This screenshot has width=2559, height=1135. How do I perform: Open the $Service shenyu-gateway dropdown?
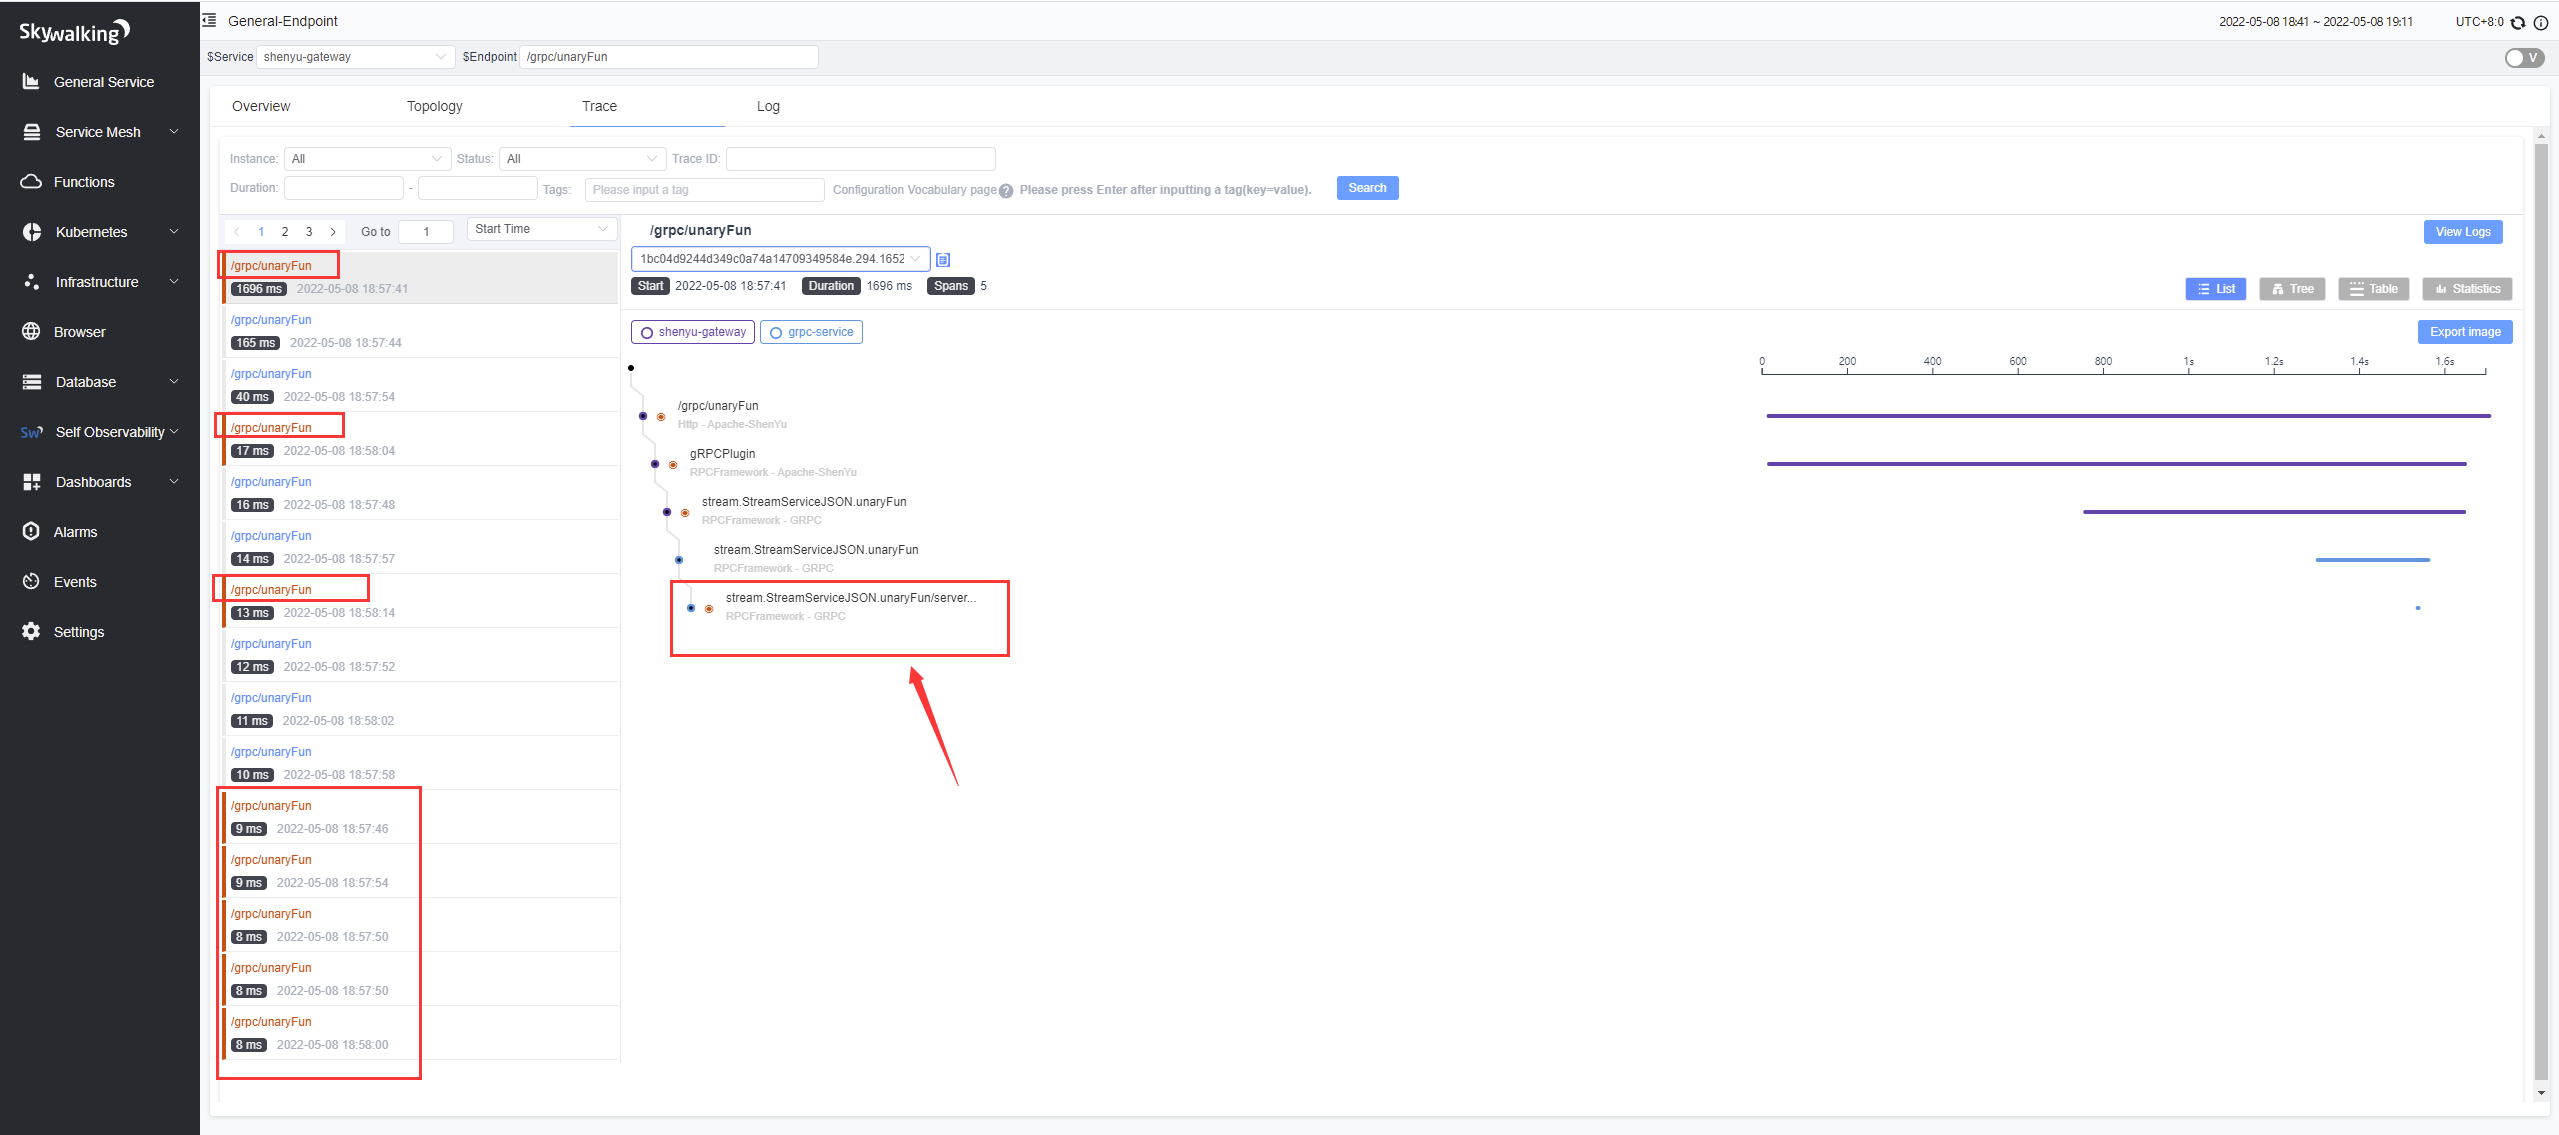coord(355,57)
